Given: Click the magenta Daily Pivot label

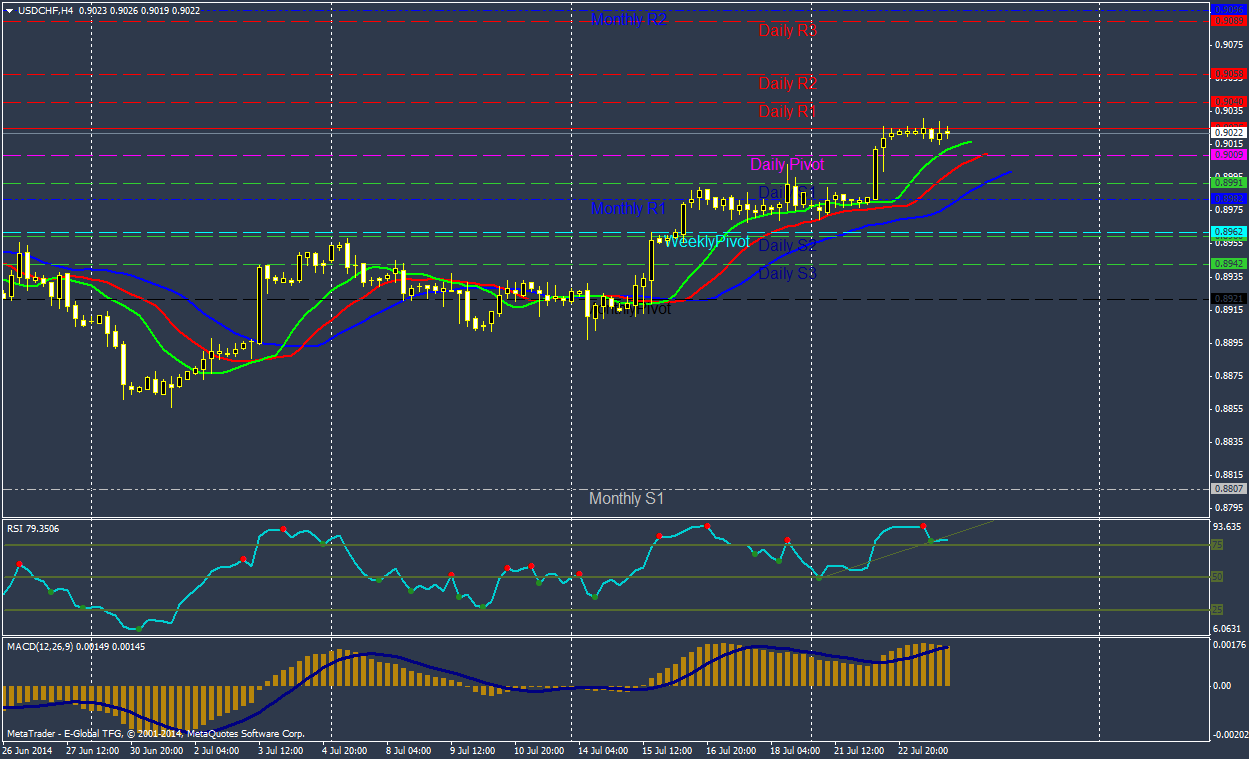Looking at the screenshot, I should click(787, 164).
